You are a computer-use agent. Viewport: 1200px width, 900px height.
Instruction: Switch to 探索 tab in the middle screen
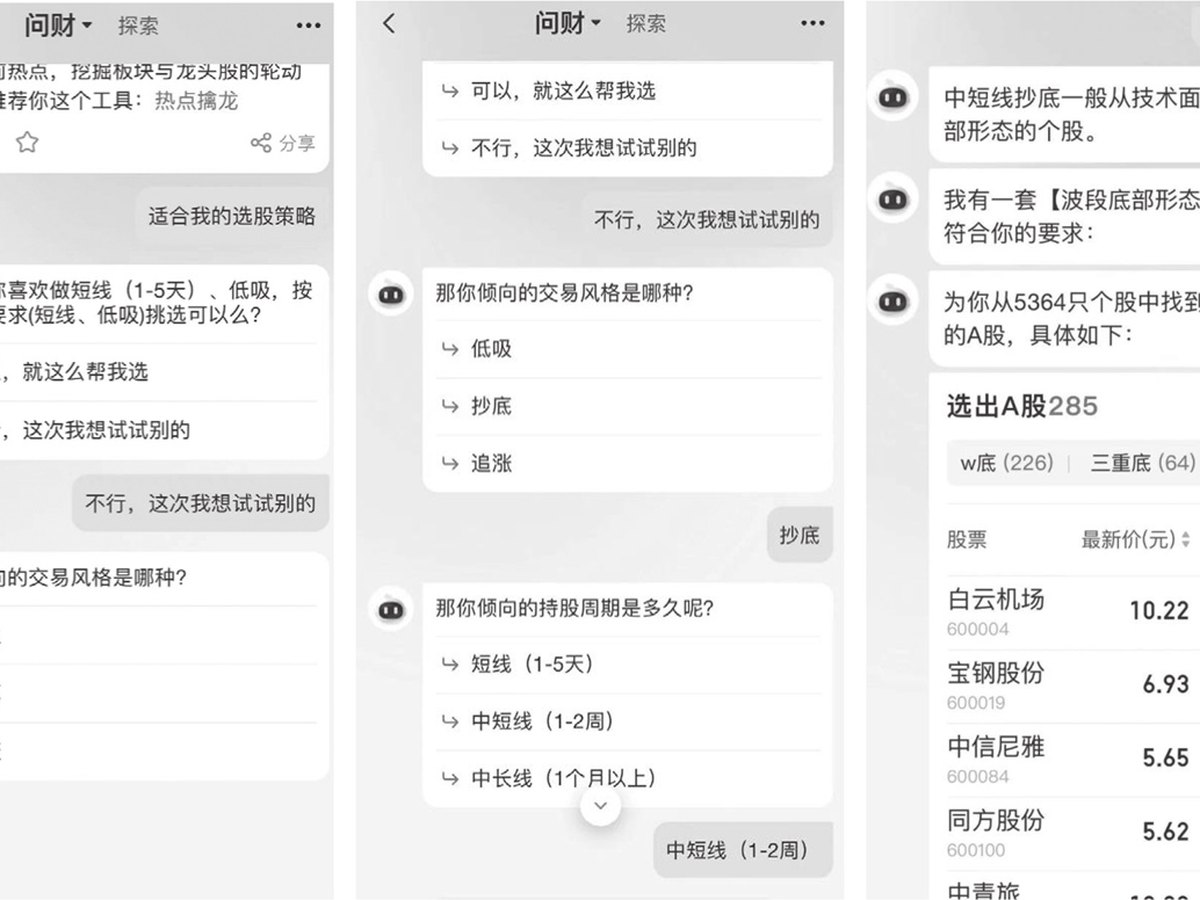(x=647, y=24)
